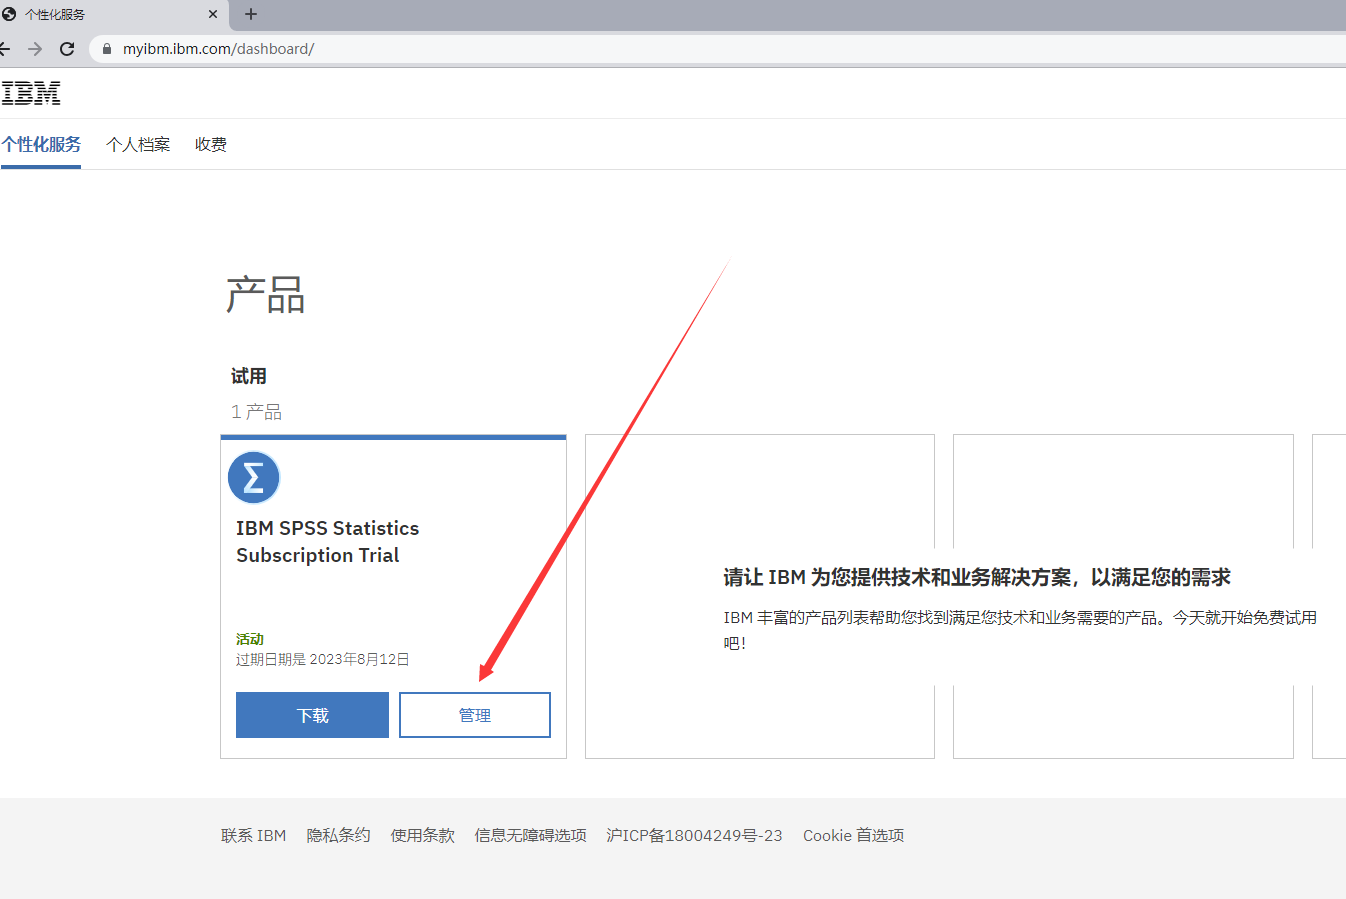
Task: Open the 联系 IBM link
Action: pos(253,835)
